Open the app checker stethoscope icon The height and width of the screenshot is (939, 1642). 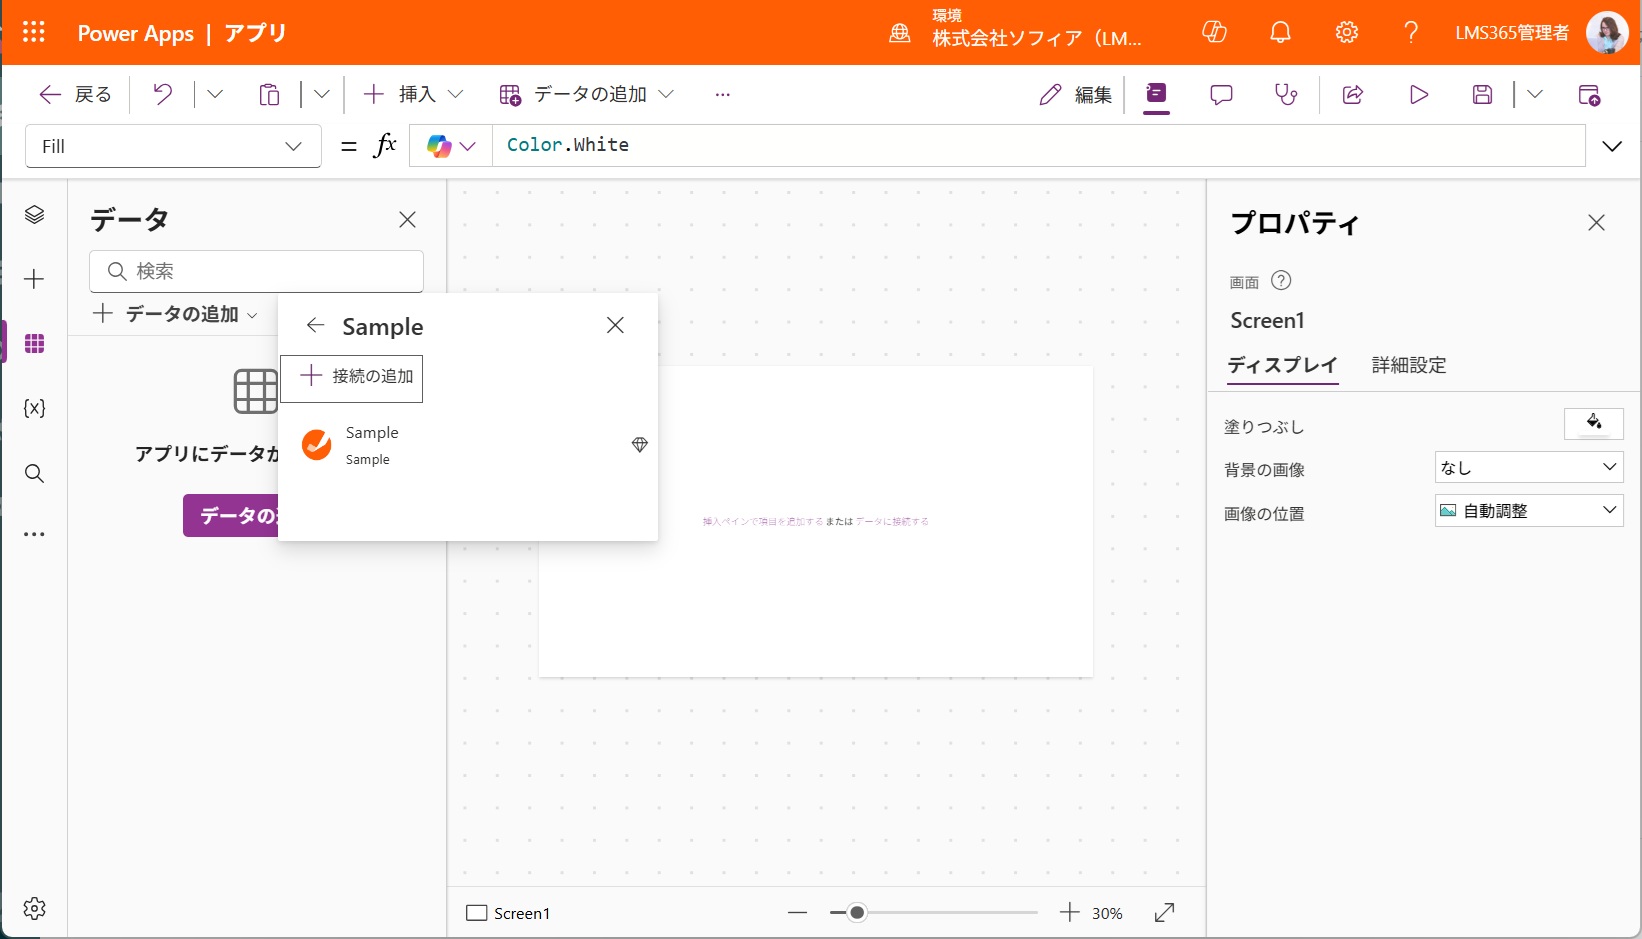(x=1286, y=94)
